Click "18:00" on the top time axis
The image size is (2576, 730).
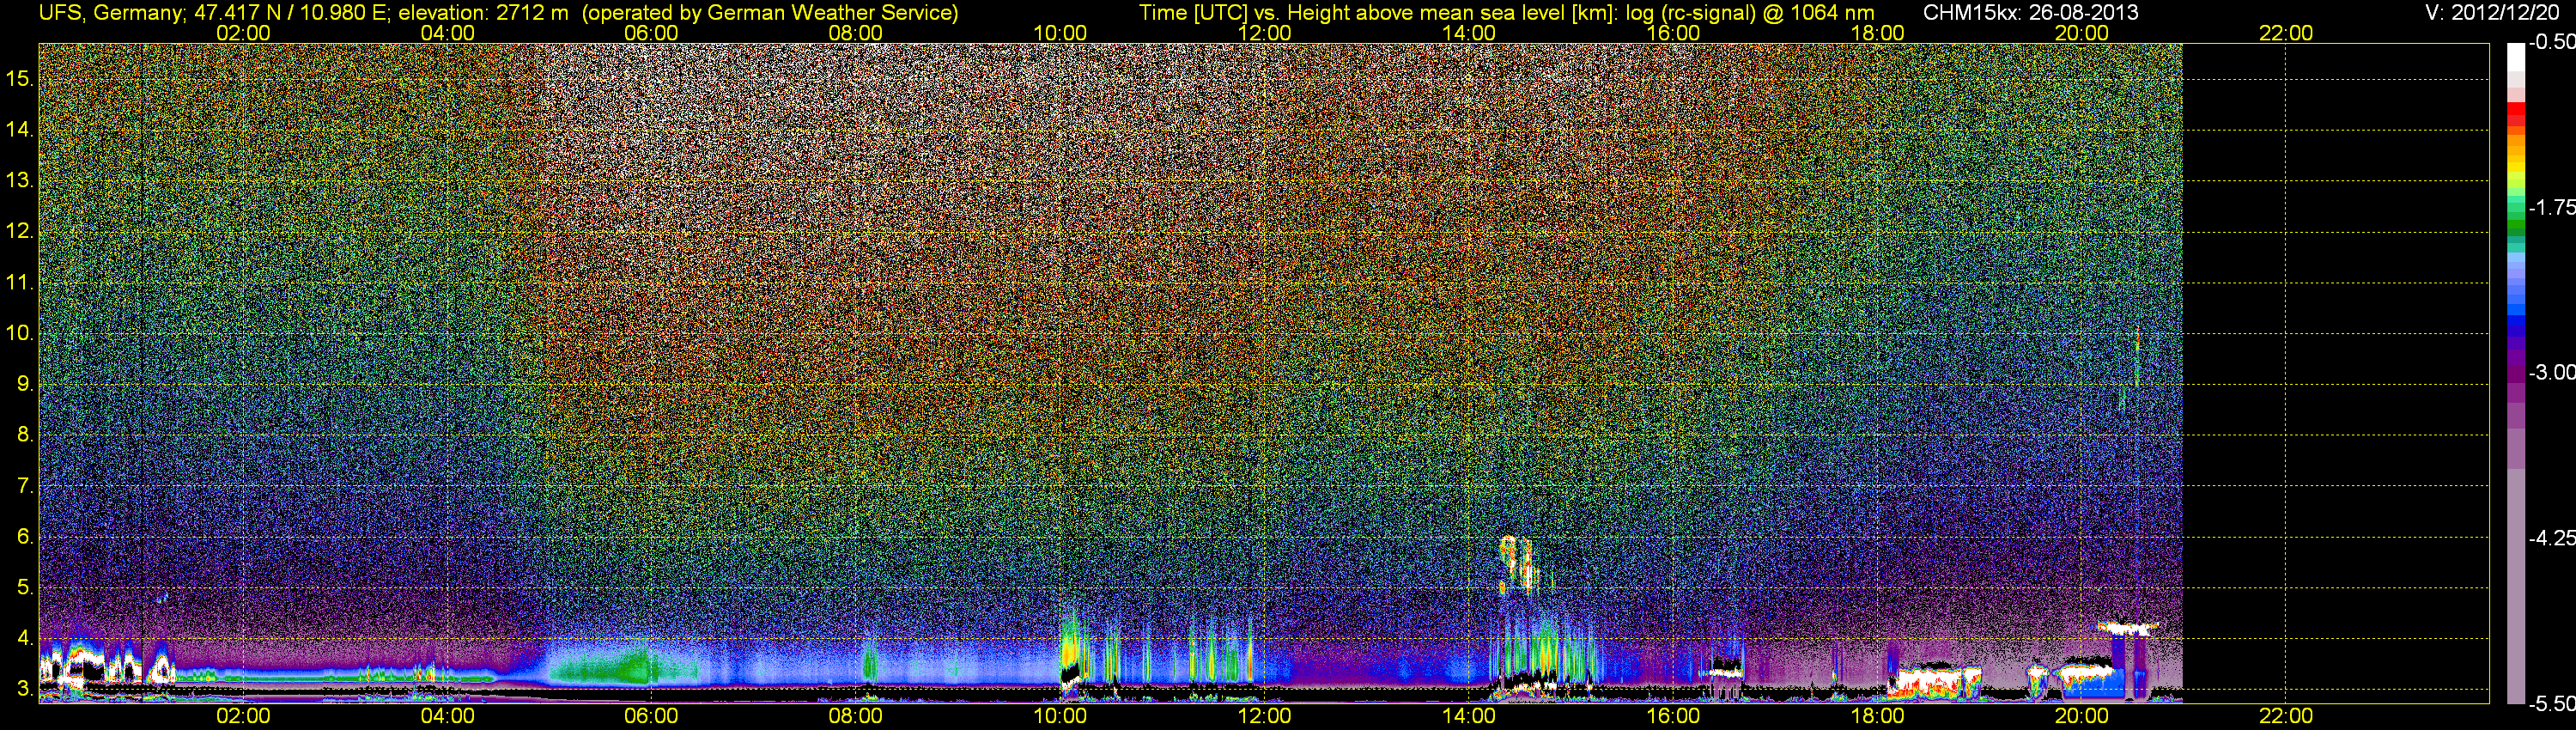point(1877,33)
